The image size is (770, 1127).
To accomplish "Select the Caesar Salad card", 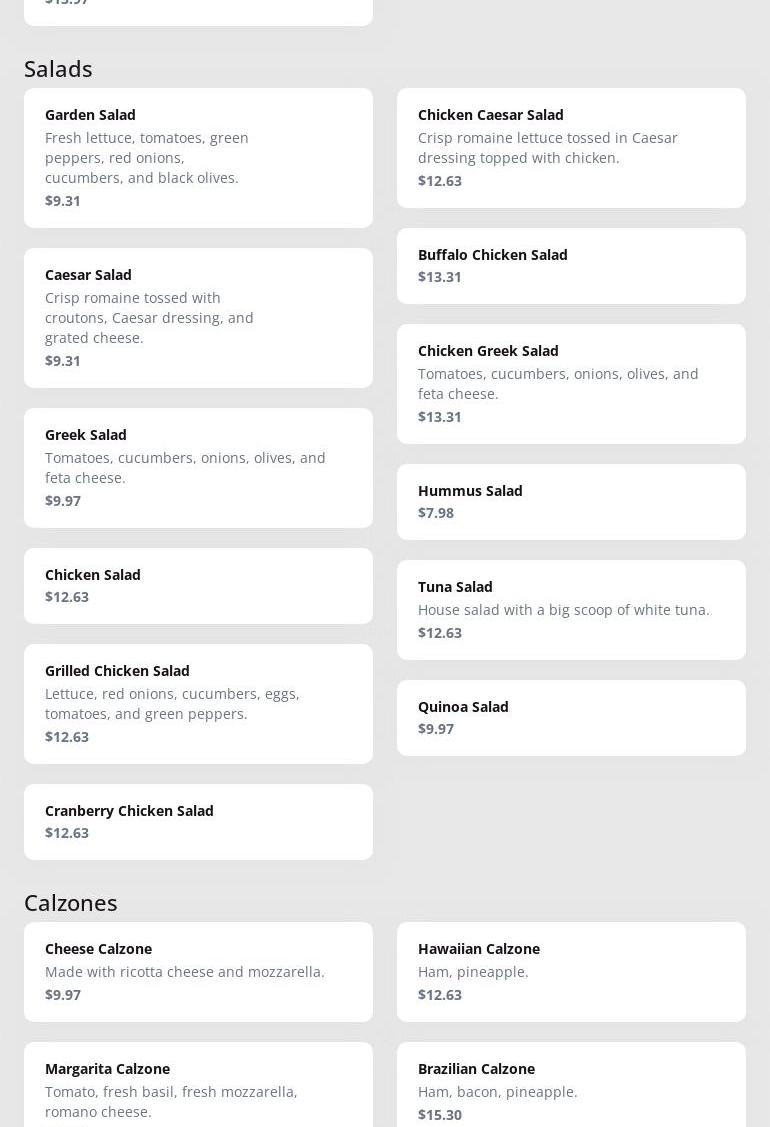I will 198,317.
